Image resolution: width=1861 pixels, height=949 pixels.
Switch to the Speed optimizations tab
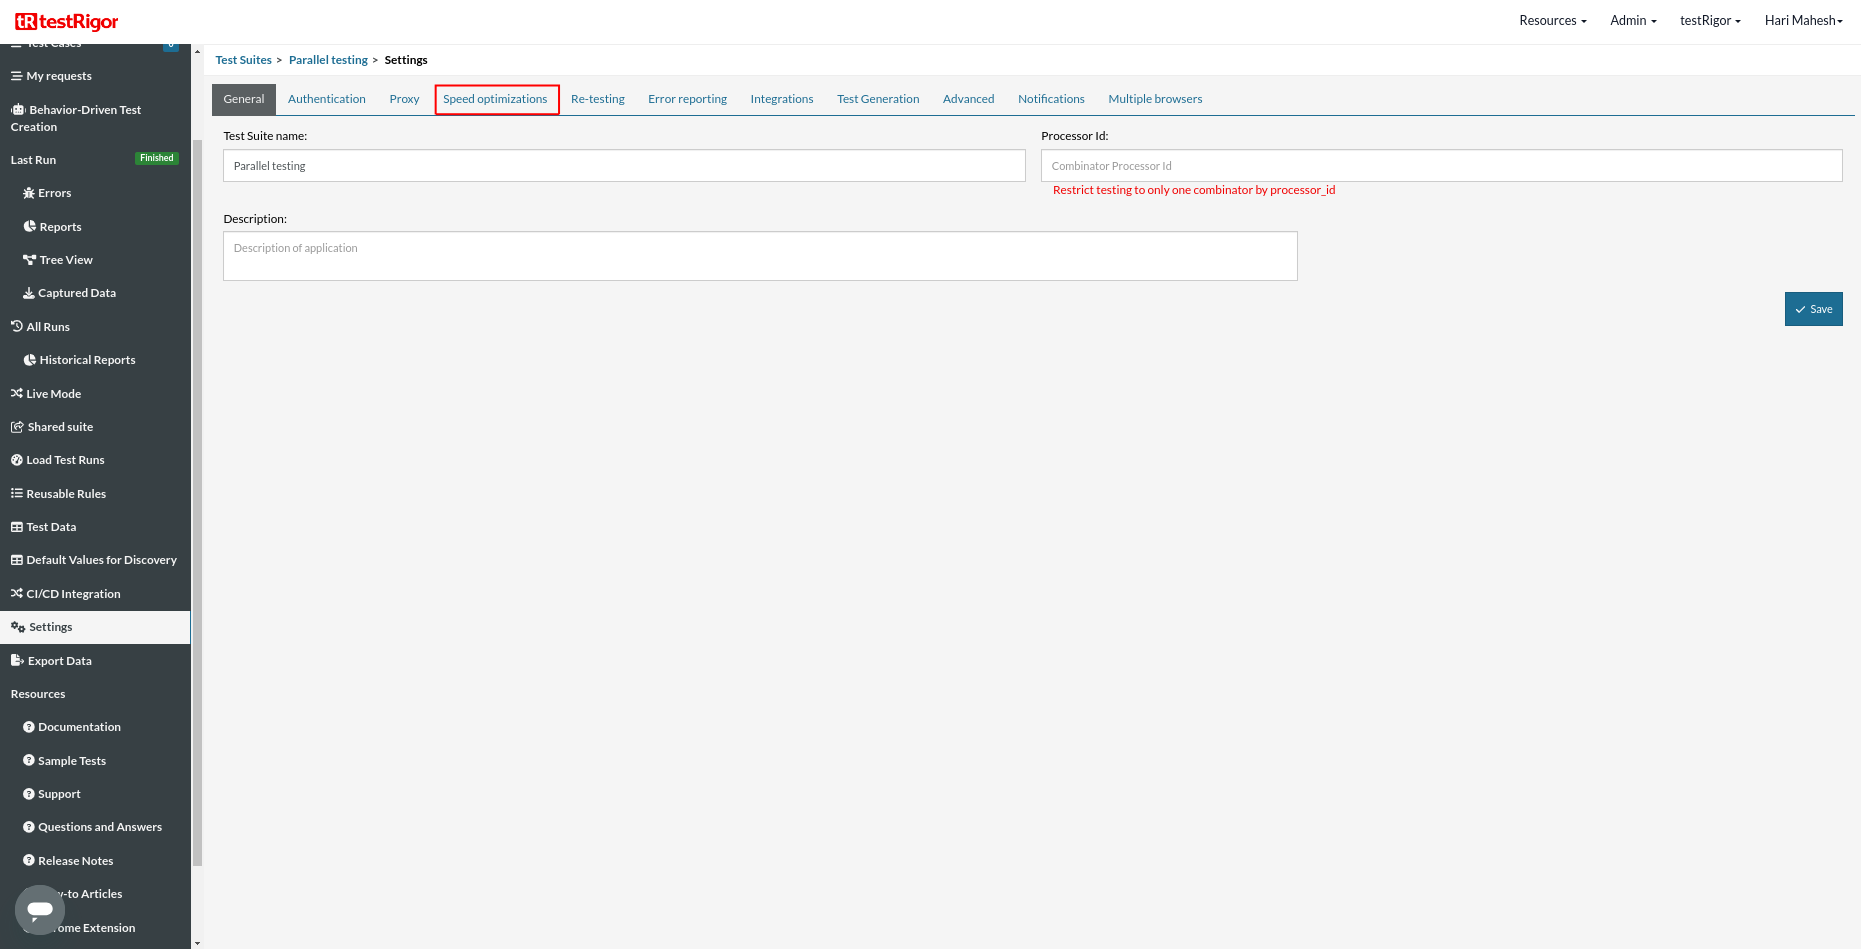(x=496, y=99)
